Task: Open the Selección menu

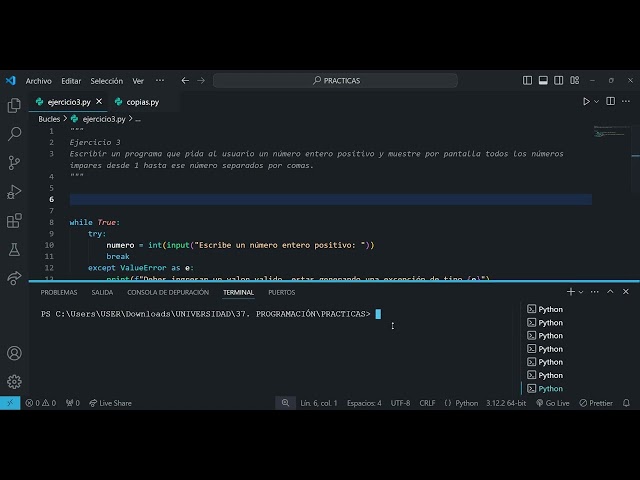Action: (107, 81)
